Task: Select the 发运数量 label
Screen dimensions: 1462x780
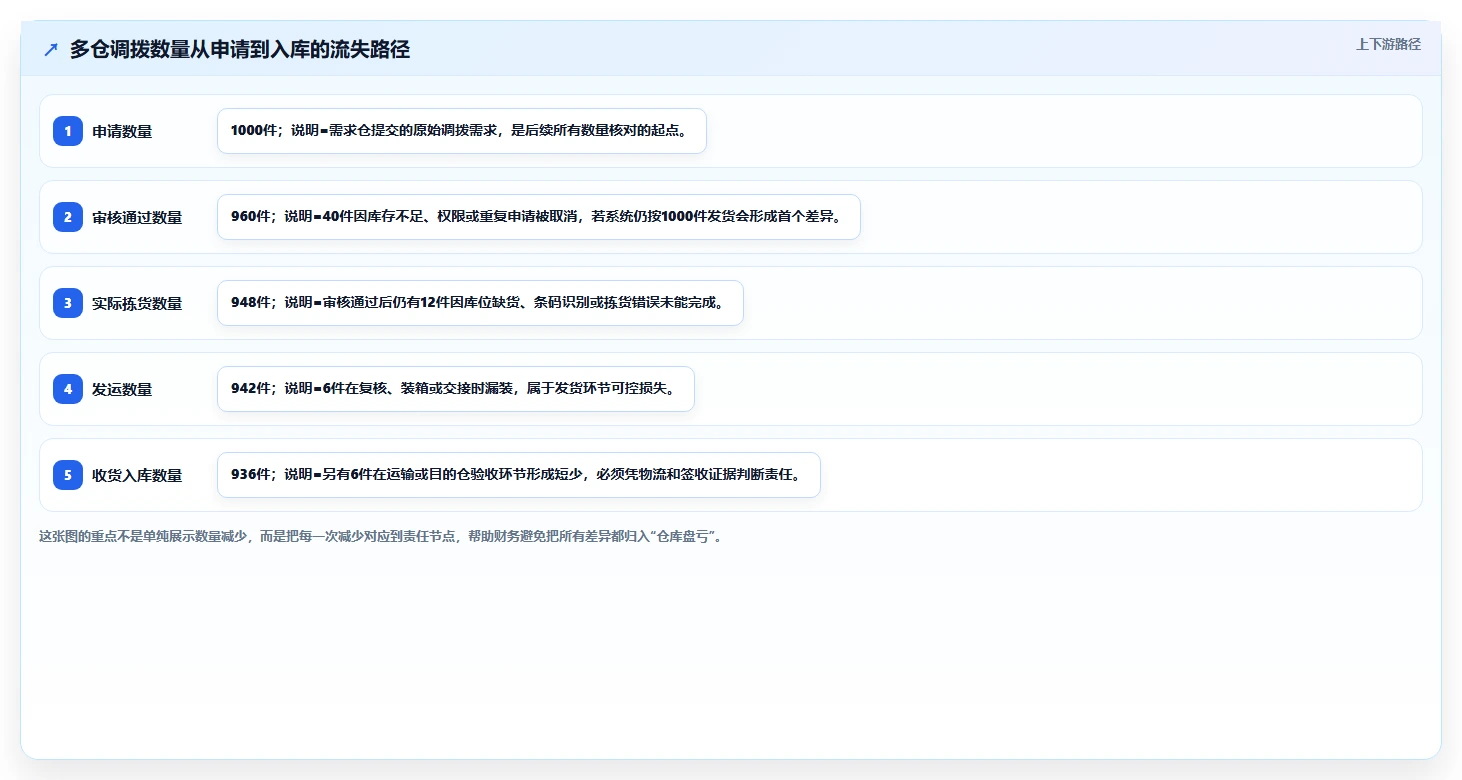Action: point(122,389)
